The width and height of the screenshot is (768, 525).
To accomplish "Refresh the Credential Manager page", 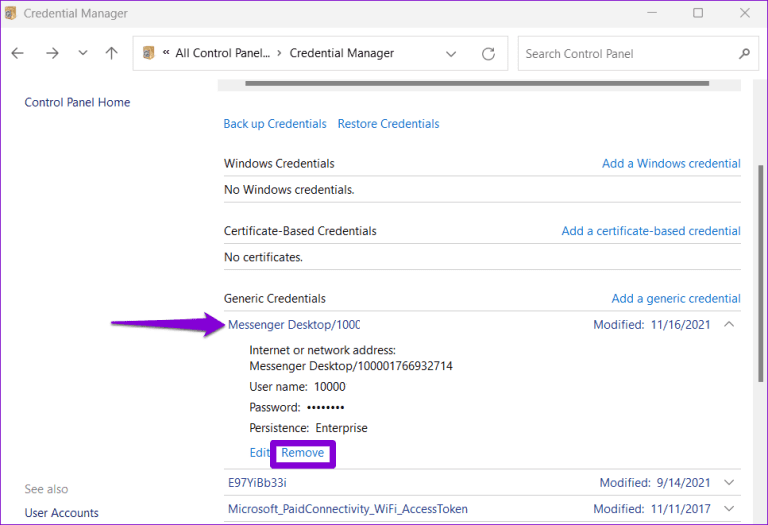I will pyautogui.click(x=488, y=53).
